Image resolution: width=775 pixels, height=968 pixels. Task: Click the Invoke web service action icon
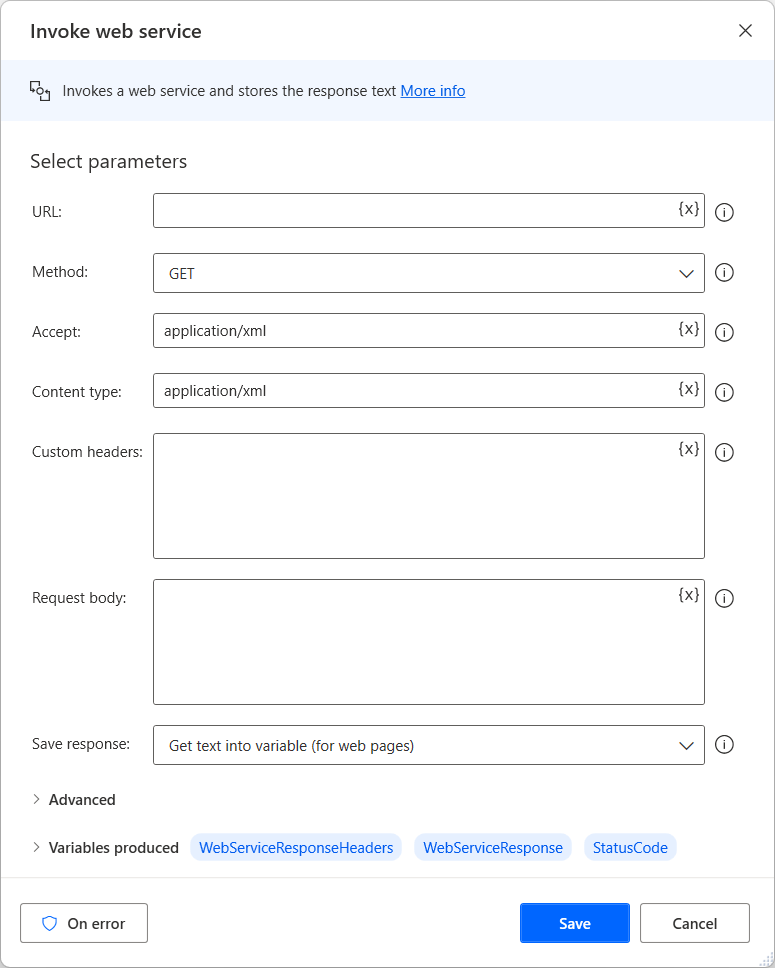(40, 90)
